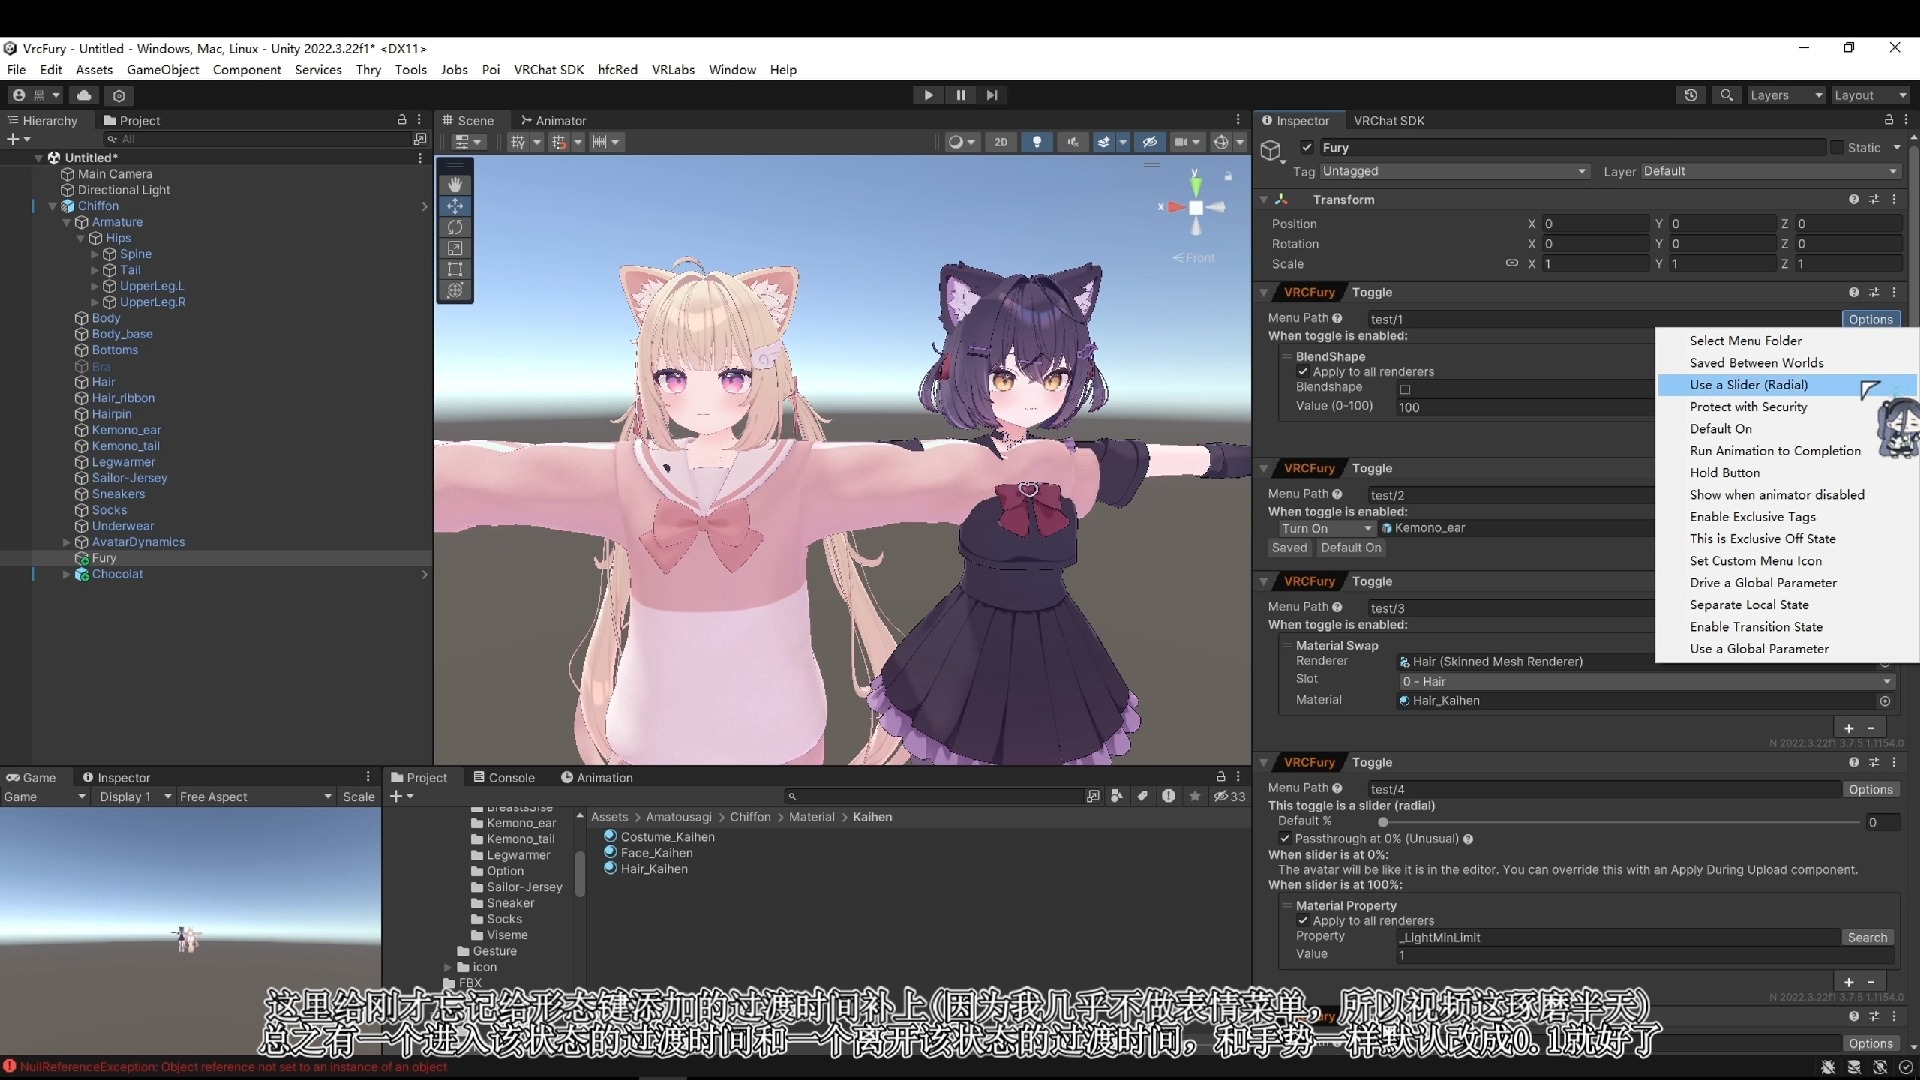Screen dimensions: 1920x1080
Task: Open the cloud services icon
Action: coord(84,95)
